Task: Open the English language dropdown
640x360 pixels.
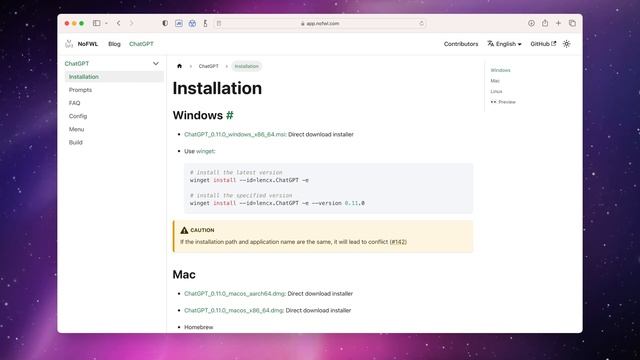Action: pos(504,44)
